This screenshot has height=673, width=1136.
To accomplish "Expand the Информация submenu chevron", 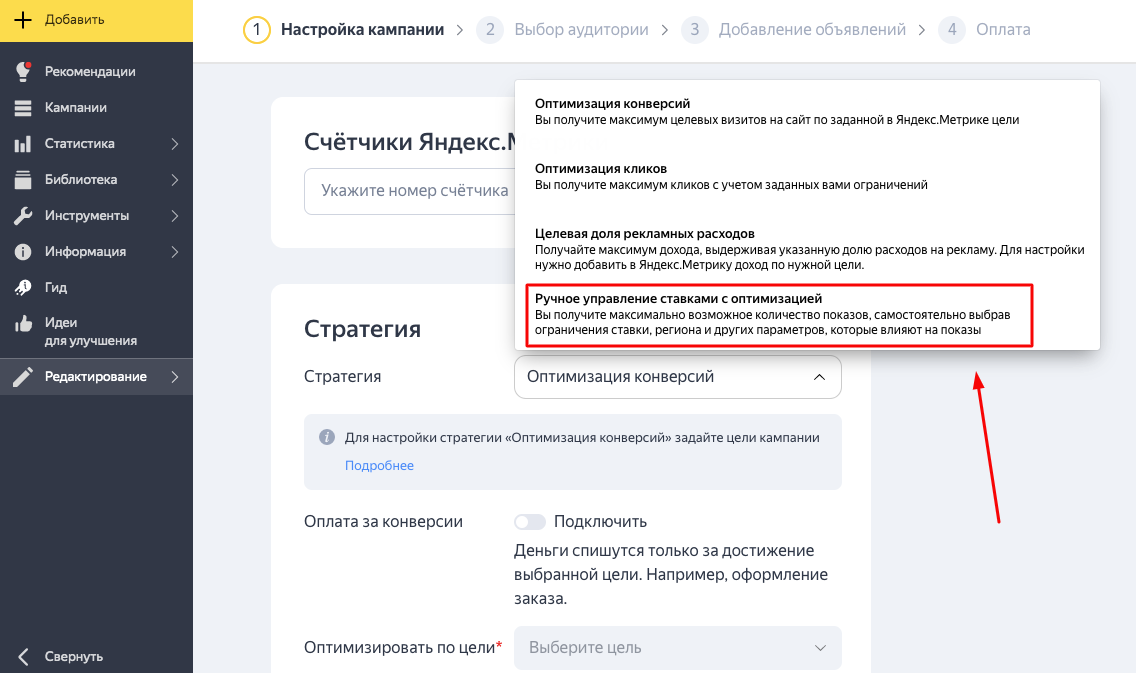I will 175,251.
